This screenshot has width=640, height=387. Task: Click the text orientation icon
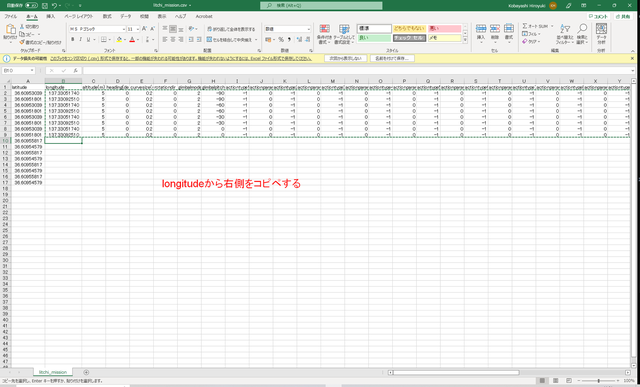[x=191, y=29]
